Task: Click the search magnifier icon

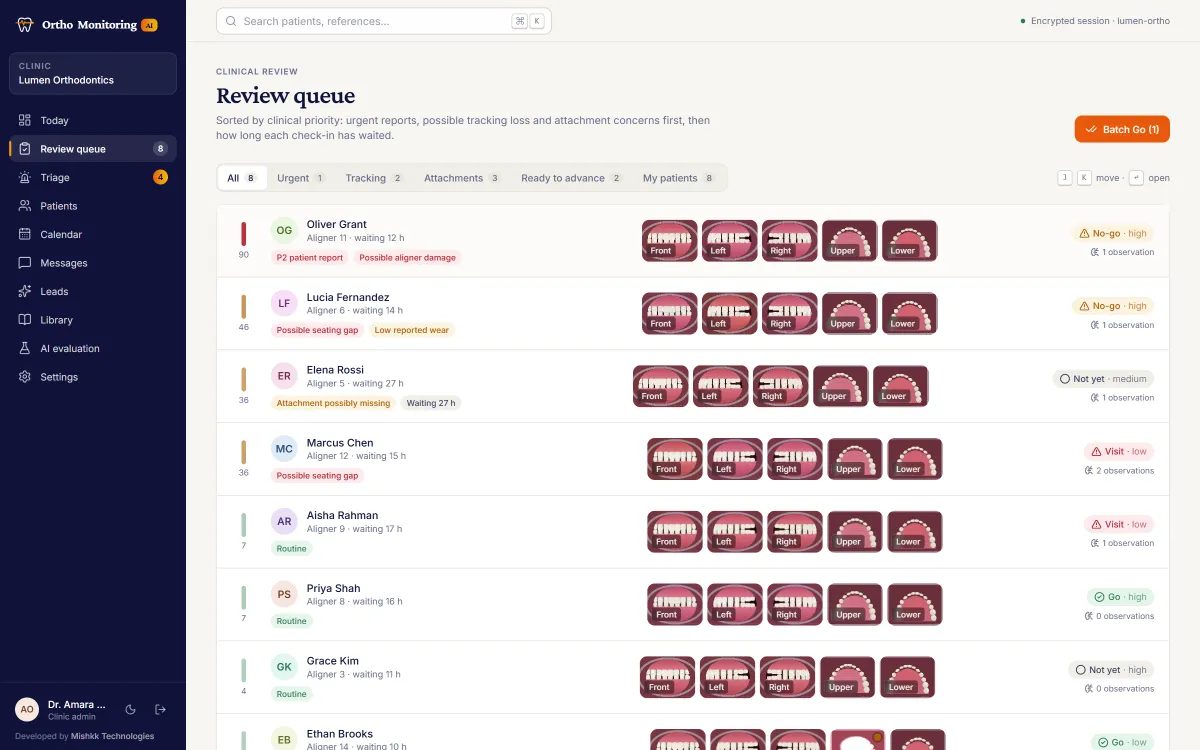Action: (232, 21)
